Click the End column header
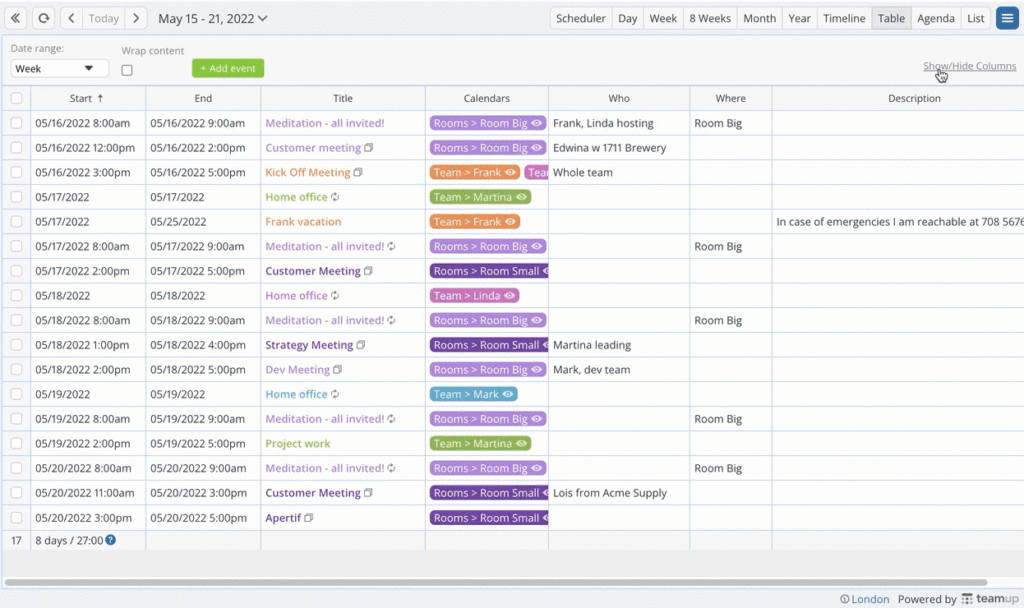The image size is (1024, 608). coord(203,98)
